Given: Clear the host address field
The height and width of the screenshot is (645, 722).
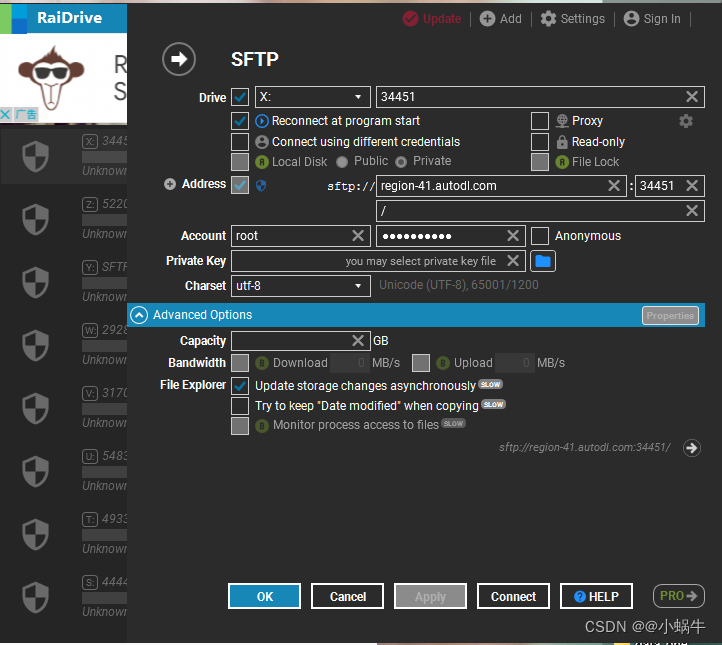Looking at the screenshot, I should coord(614,186).
